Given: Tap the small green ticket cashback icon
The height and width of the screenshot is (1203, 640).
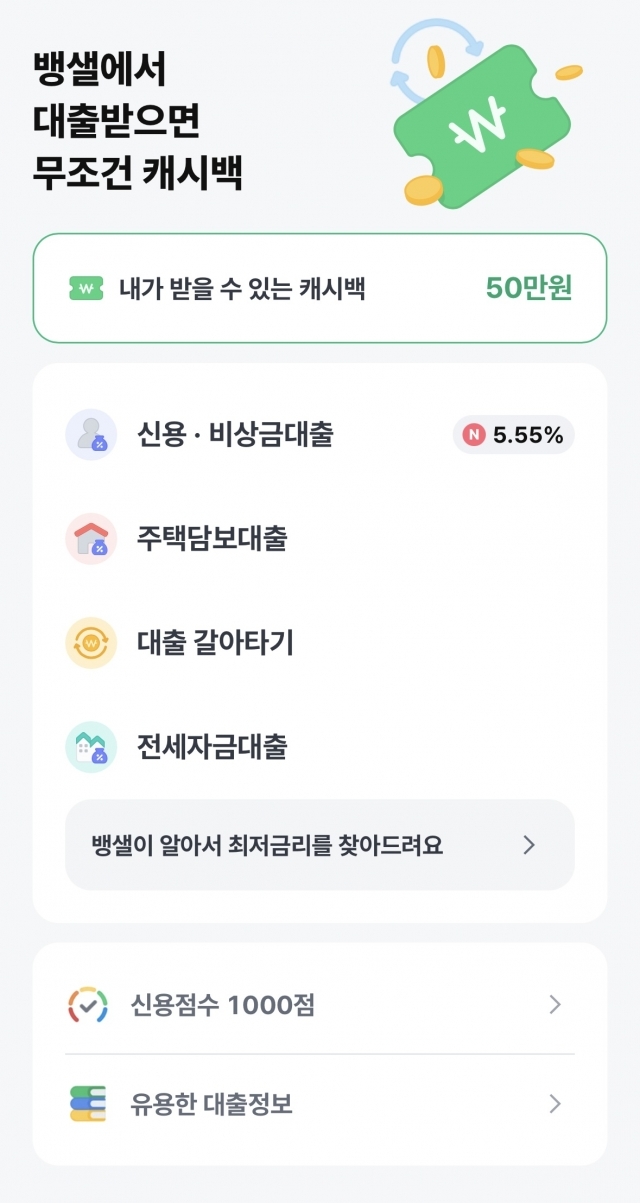Looking at the screenshot, I should [x=86, y=289].
